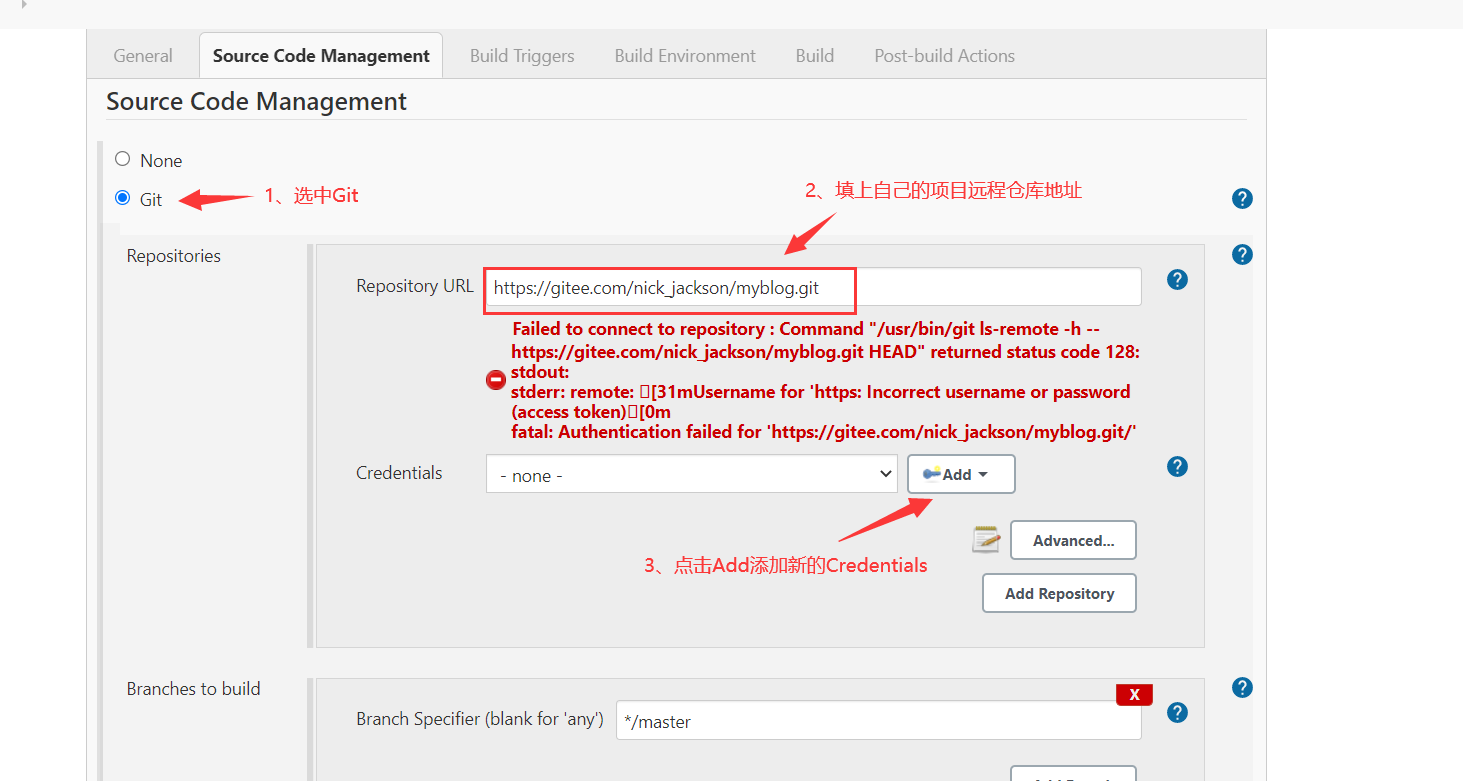Switch to Source Code Management tab
Image resolution: width=1463 pixels, height=781 pixels.
pos(321,56)
